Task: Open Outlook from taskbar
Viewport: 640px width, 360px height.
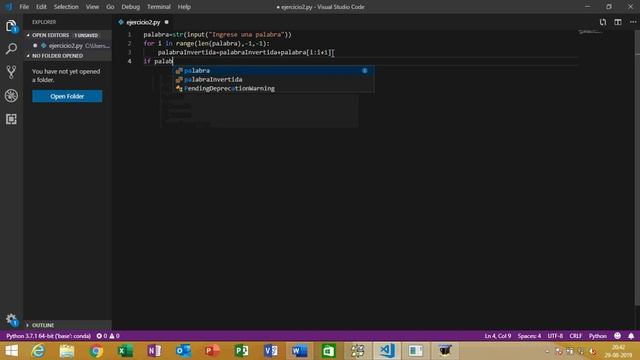Action: point(183,351)
